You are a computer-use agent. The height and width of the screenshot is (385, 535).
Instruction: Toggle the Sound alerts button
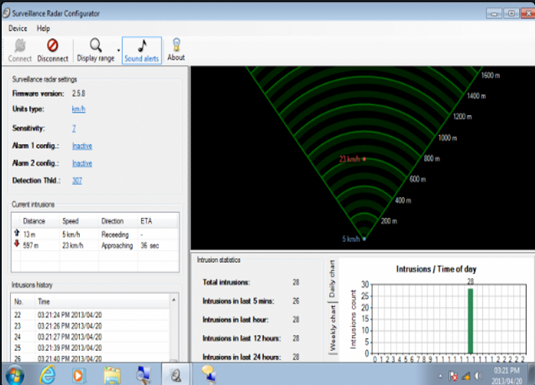(x=142, y=50)
